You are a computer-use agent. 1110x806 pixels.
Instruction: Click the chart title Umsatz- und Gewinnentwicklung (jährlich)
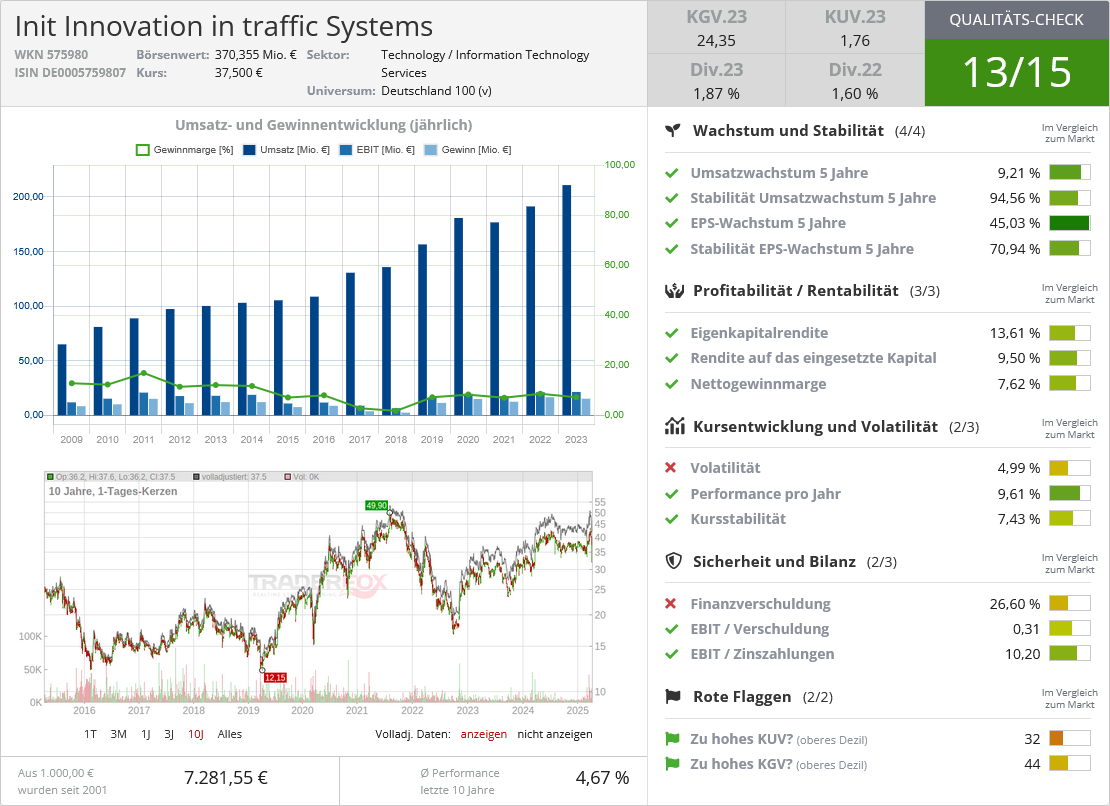(324, 125)
